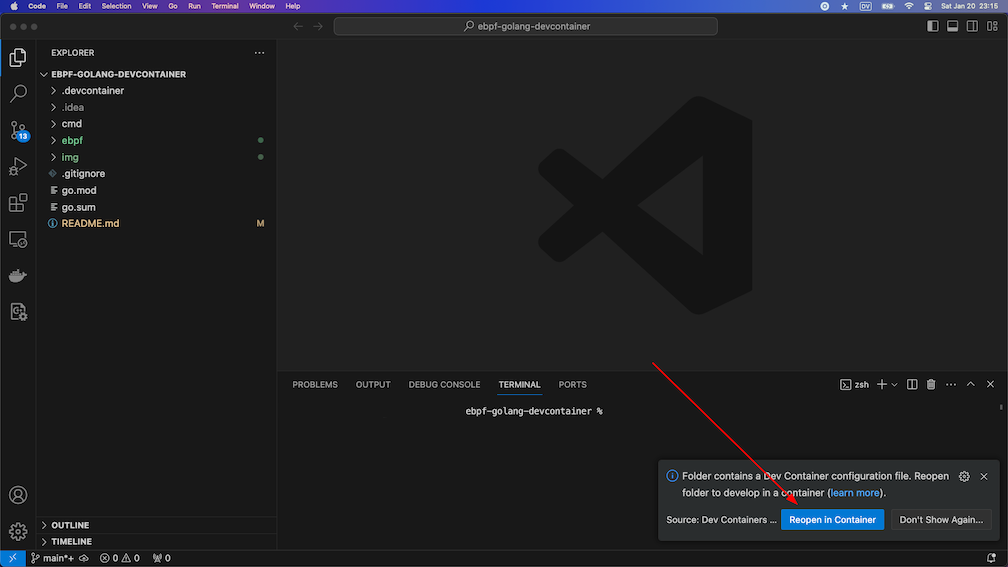This screenshot has width=1008, height=567.
Task: Go forward with the navigation arrow
Action: tap(318, 26)
